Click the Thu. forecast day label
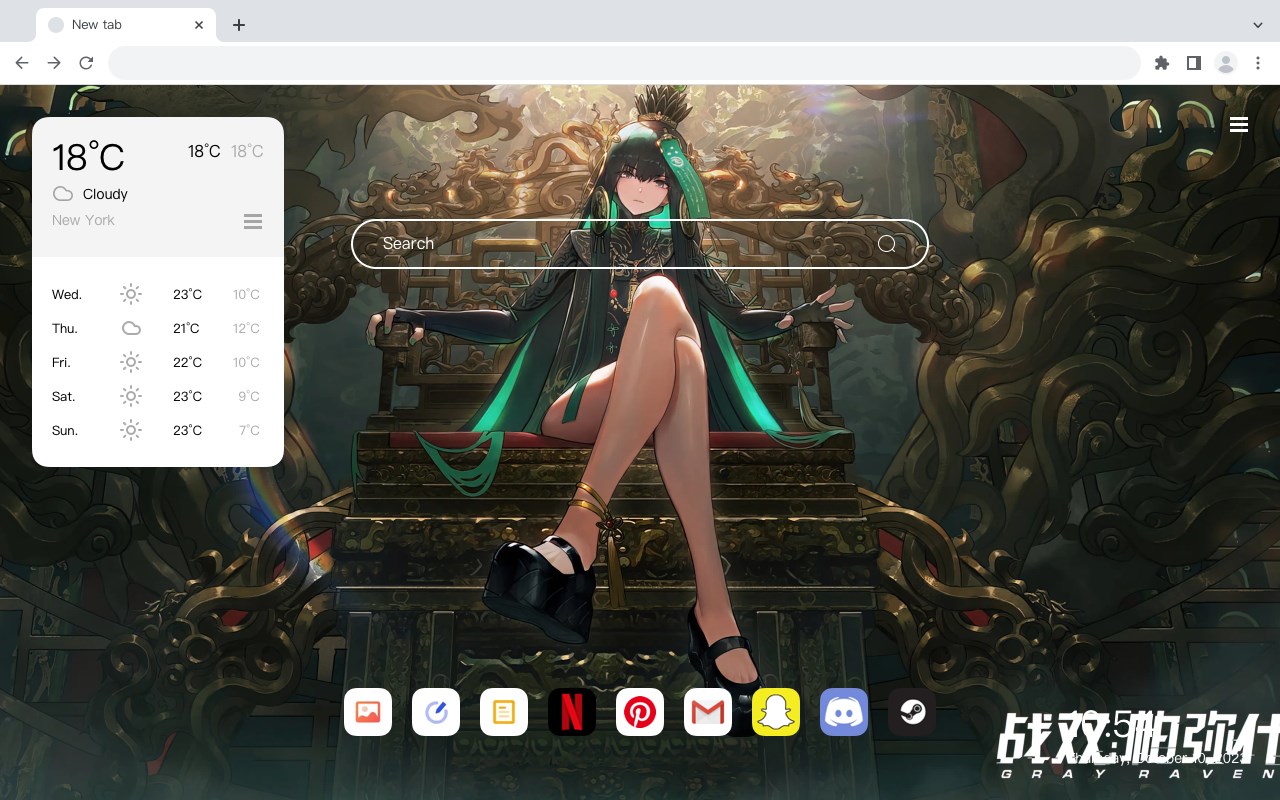The width and height of the screenshot is (1280, 800). pyautogui.click(x=65, y=328)
